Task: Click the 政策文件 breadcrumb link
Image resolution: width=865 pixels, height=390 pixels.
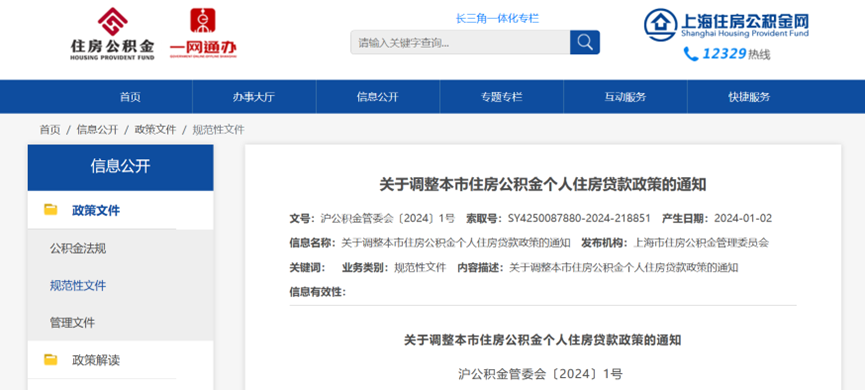Action: pos(156,130)
